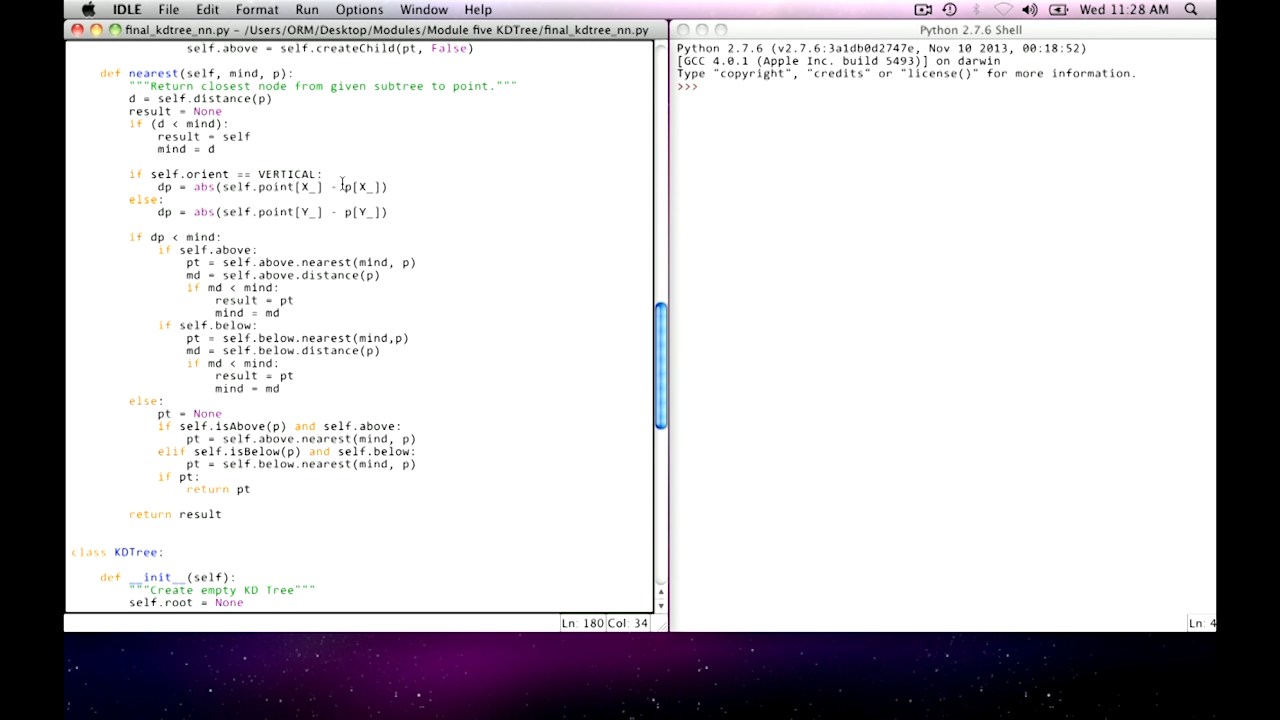The image size is (1280, 720).
Task: Open the File menu
Action: click(168, 10)
